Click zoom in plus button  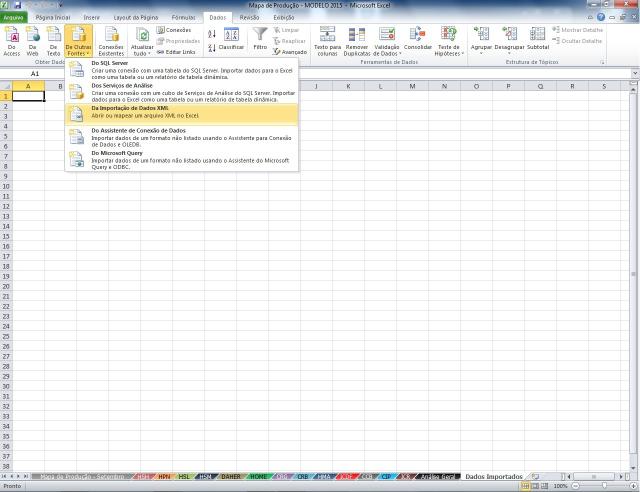tap(633, 486)
